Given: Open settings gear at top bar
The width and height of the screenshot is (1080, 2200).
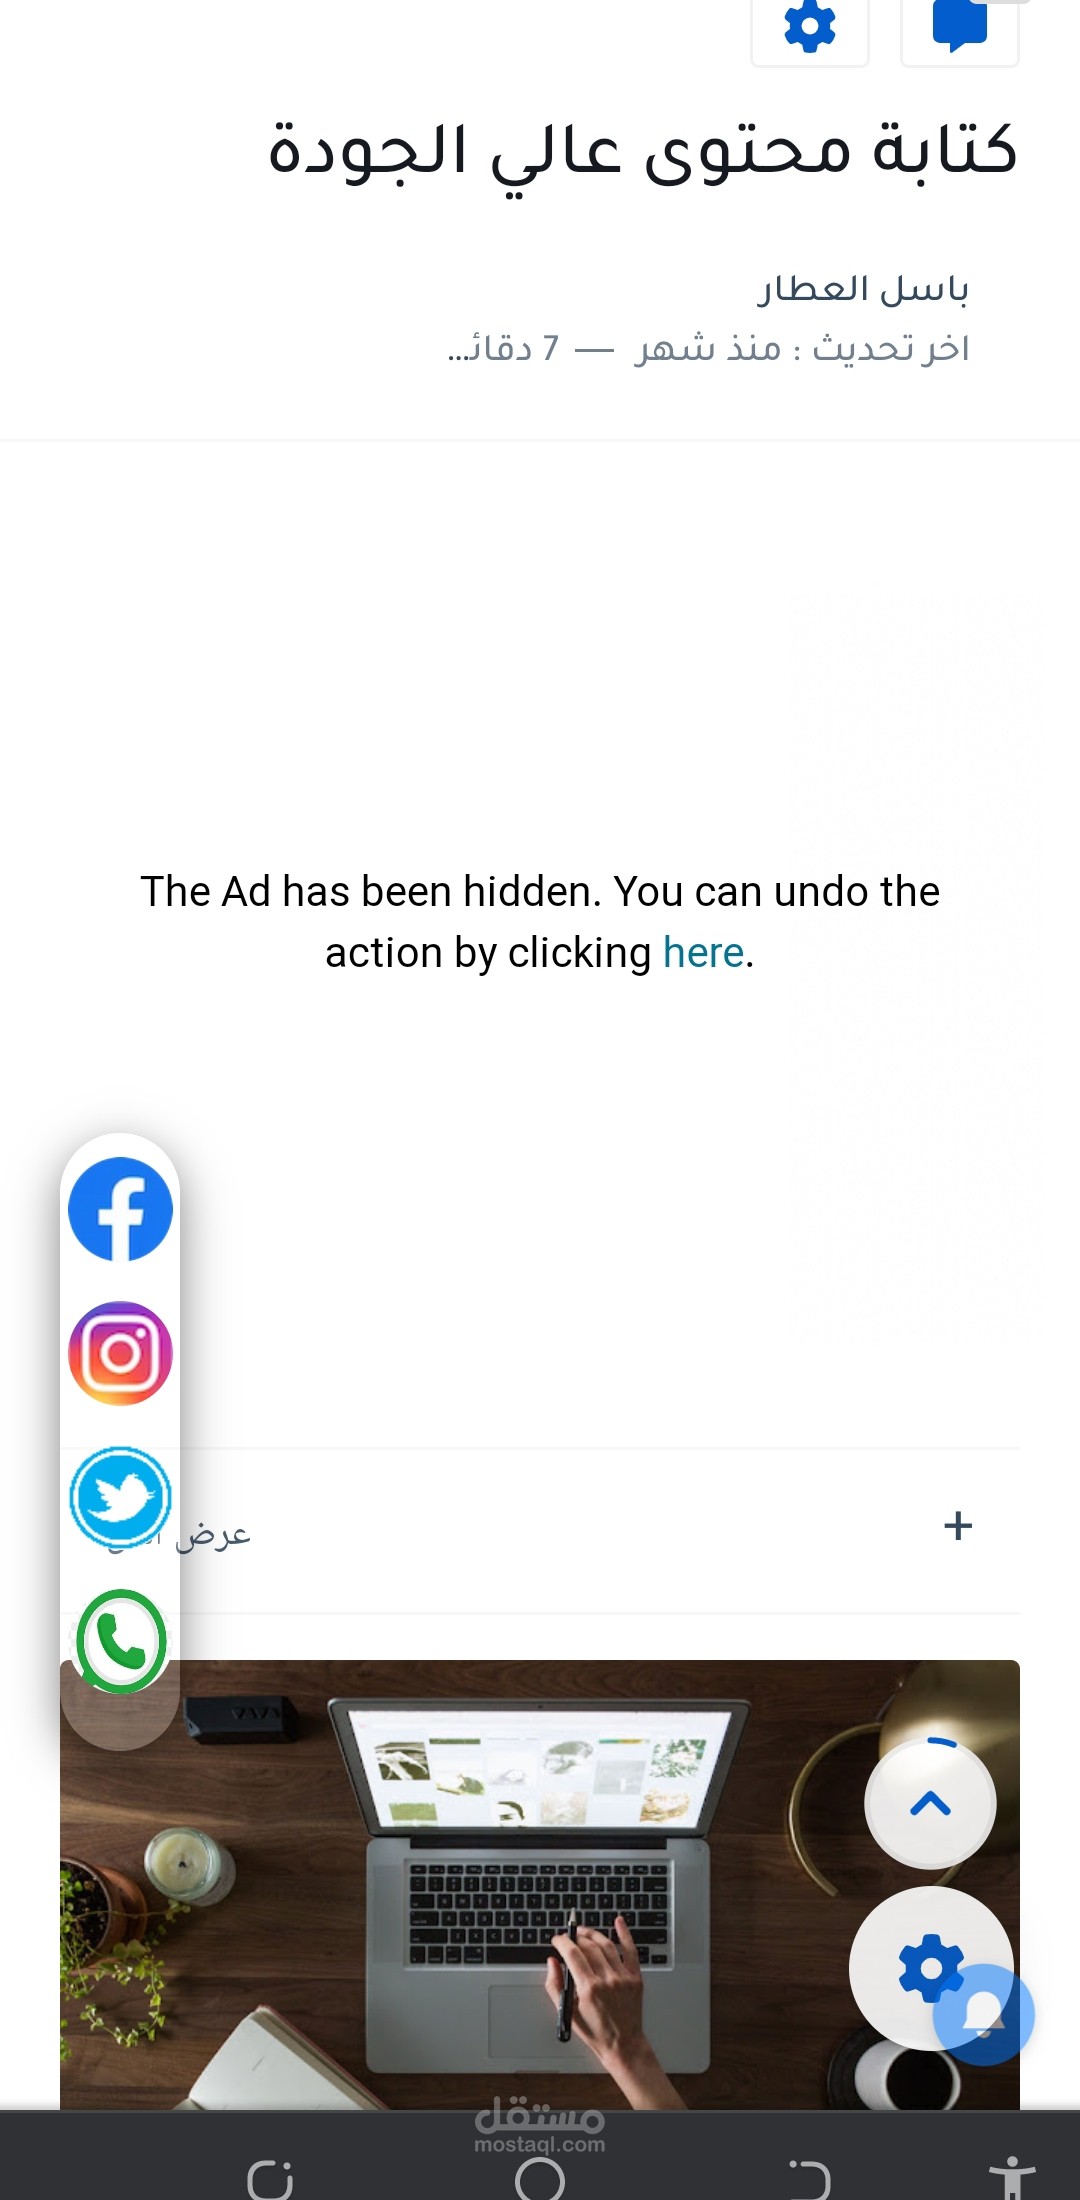Looking at the screenshot, I should click(x=810, y=27).
